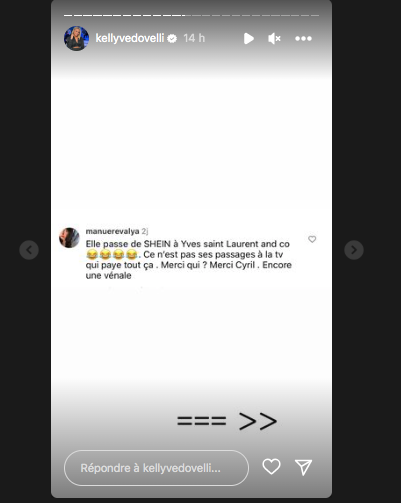Open kellyvedovelli's profile picture
This screenshot has width=401, height=503.
(76, 38)
